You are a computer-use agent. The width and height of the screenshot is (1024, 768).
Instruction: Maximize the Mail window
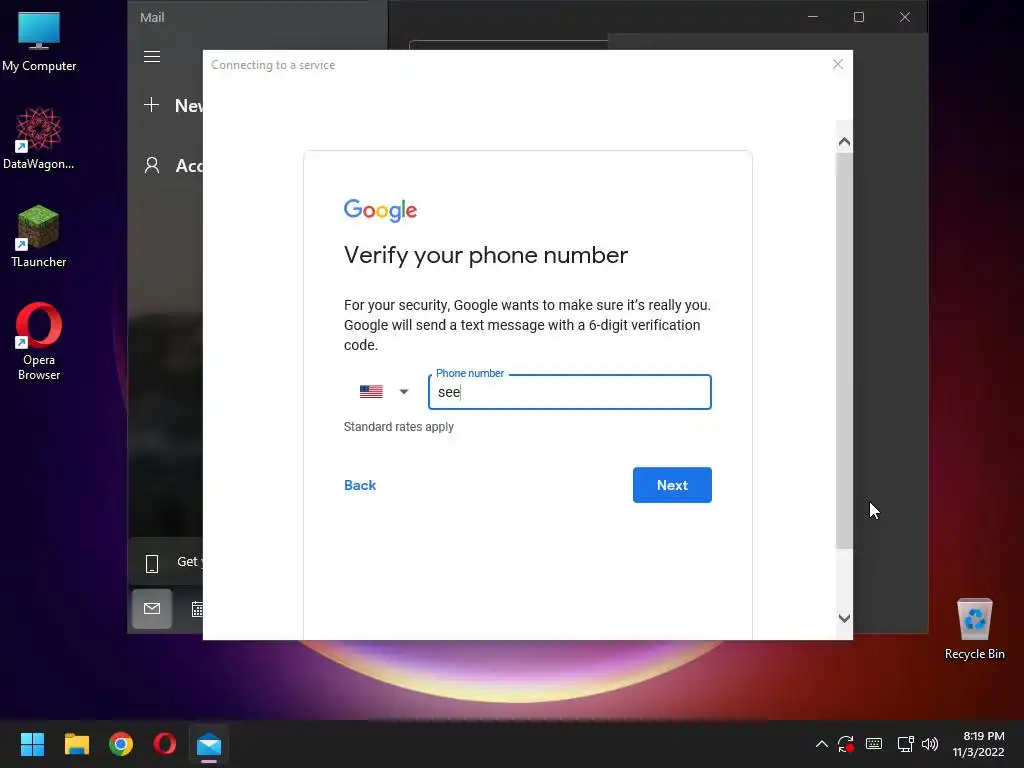coord(859,17)
